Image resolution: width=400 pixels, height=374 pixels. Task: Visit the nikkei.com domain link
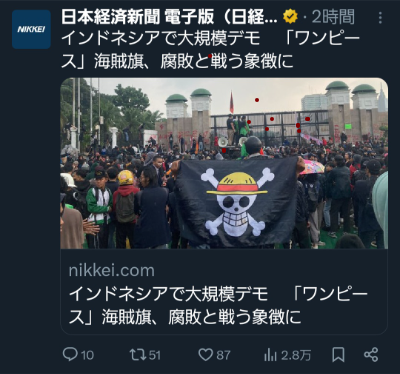click(112, 270)
